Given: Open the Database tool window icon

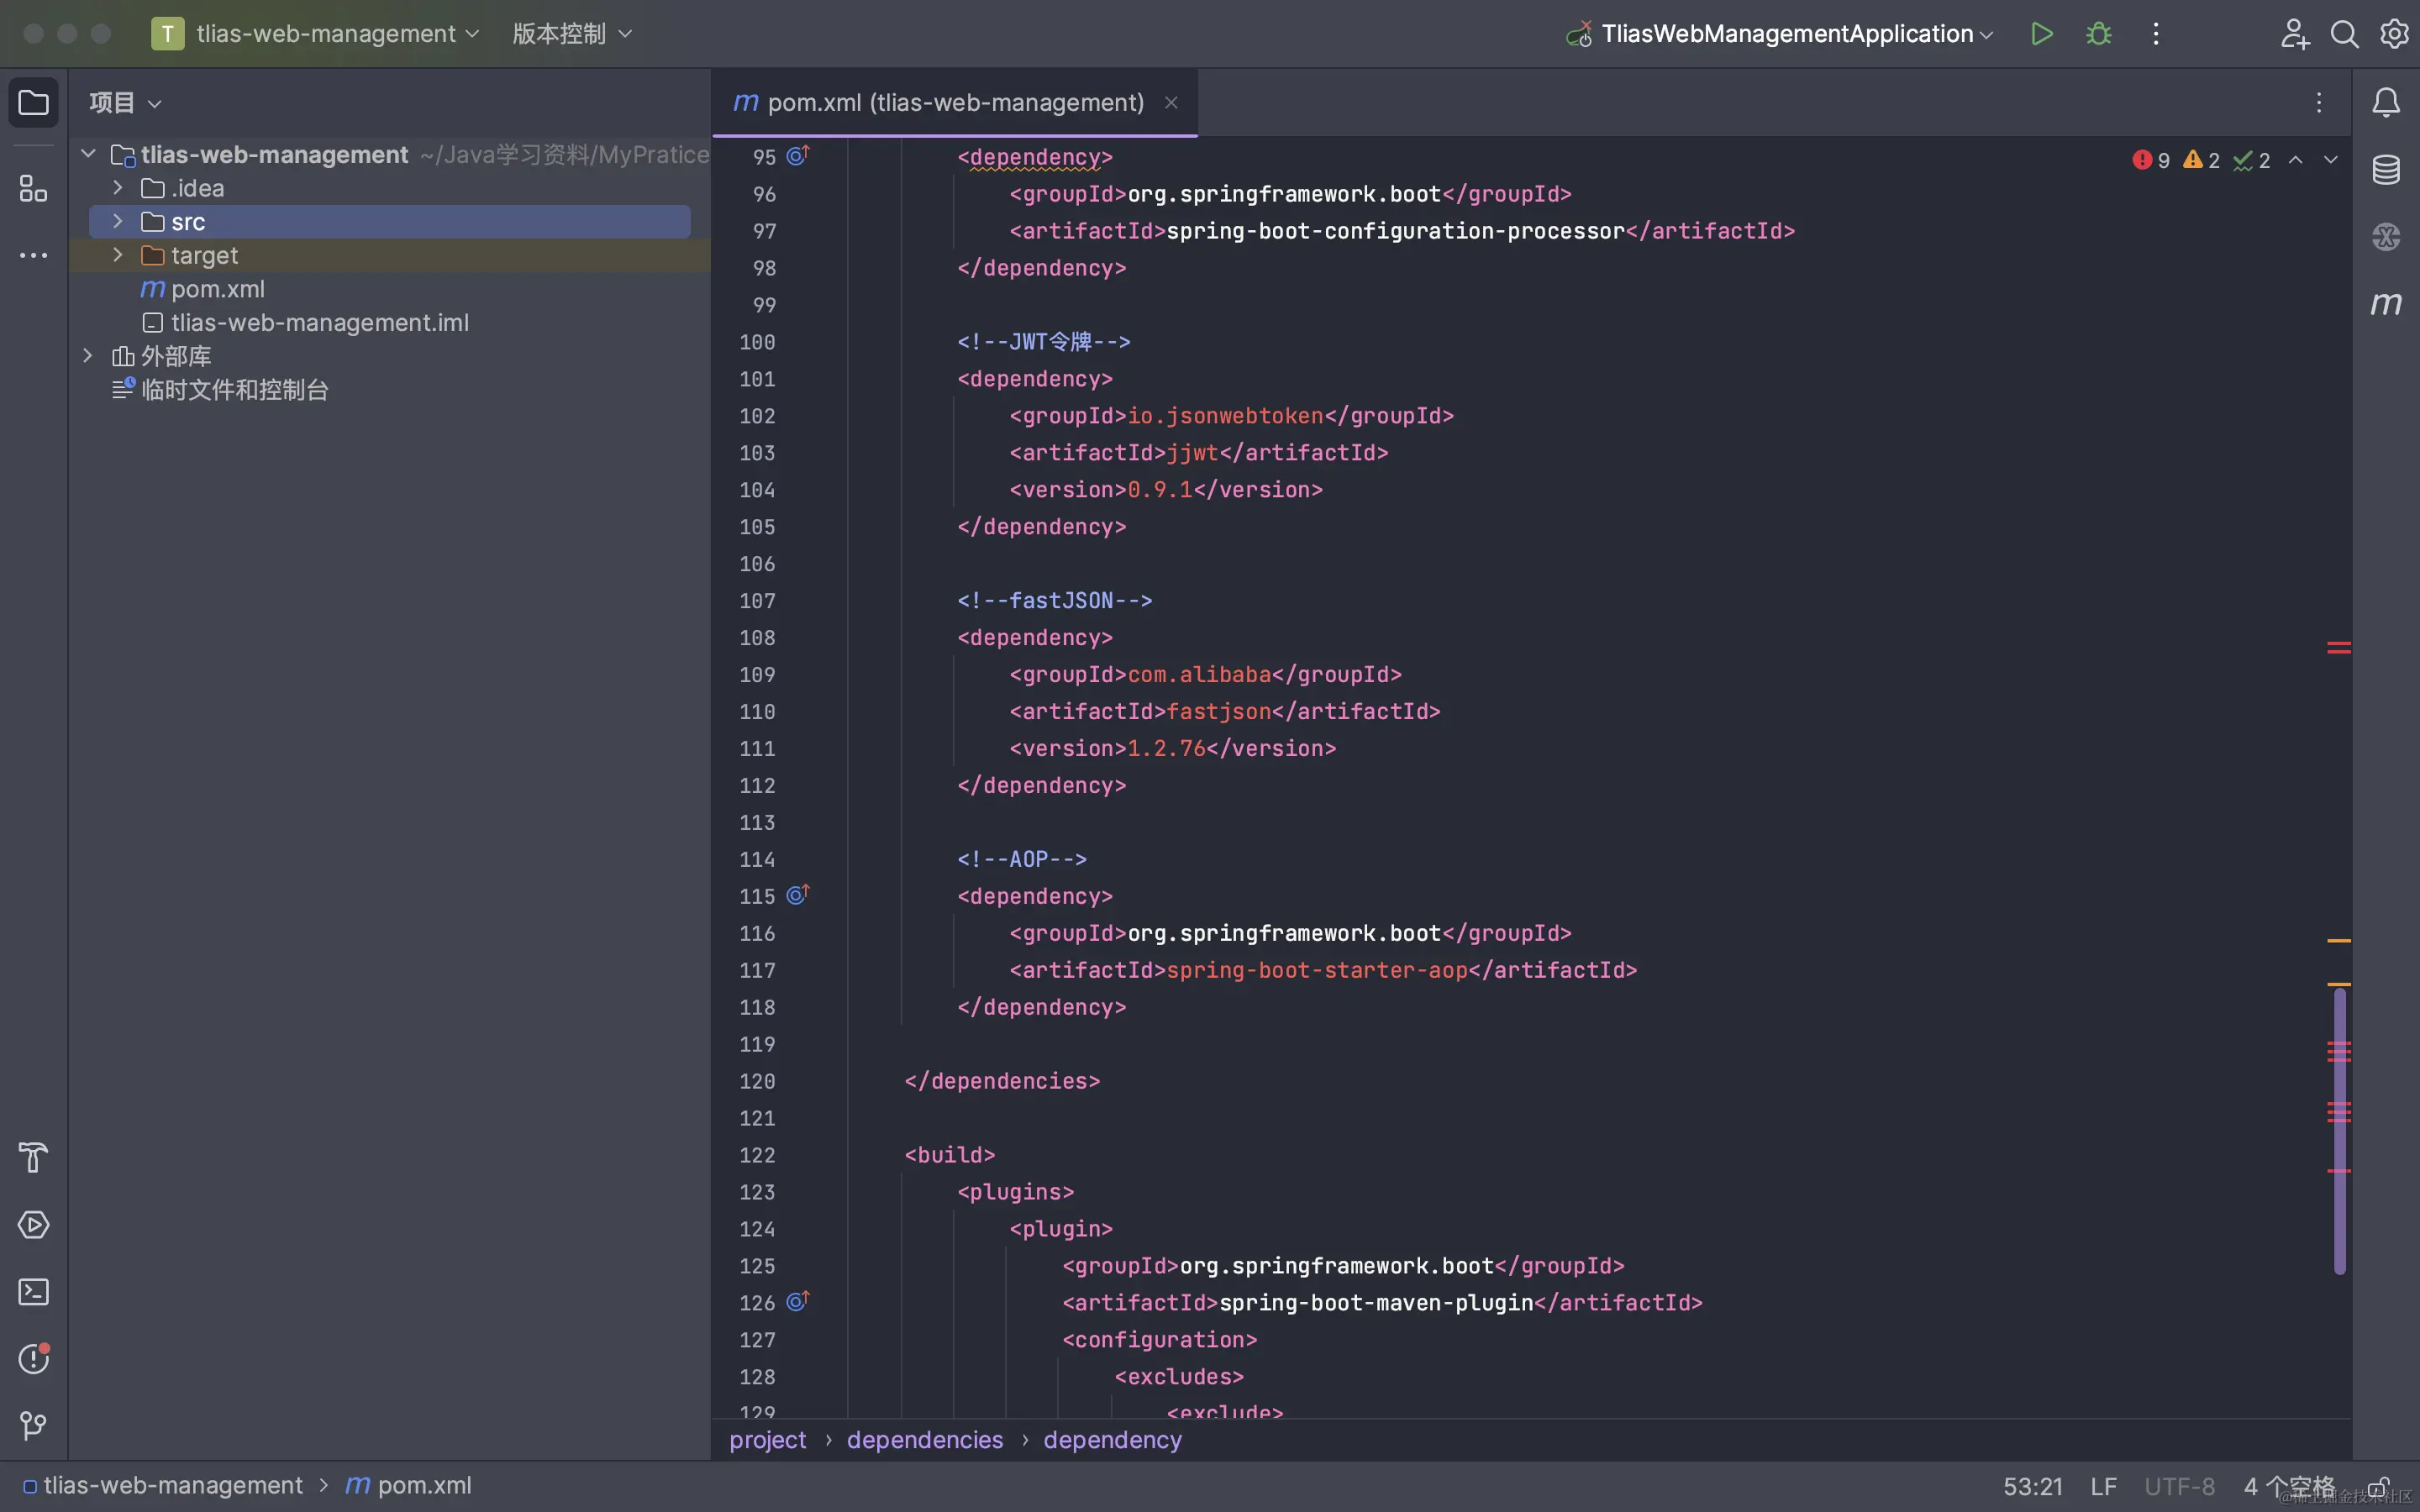Looking at the screenshot, I should [x=2386, y=170].
